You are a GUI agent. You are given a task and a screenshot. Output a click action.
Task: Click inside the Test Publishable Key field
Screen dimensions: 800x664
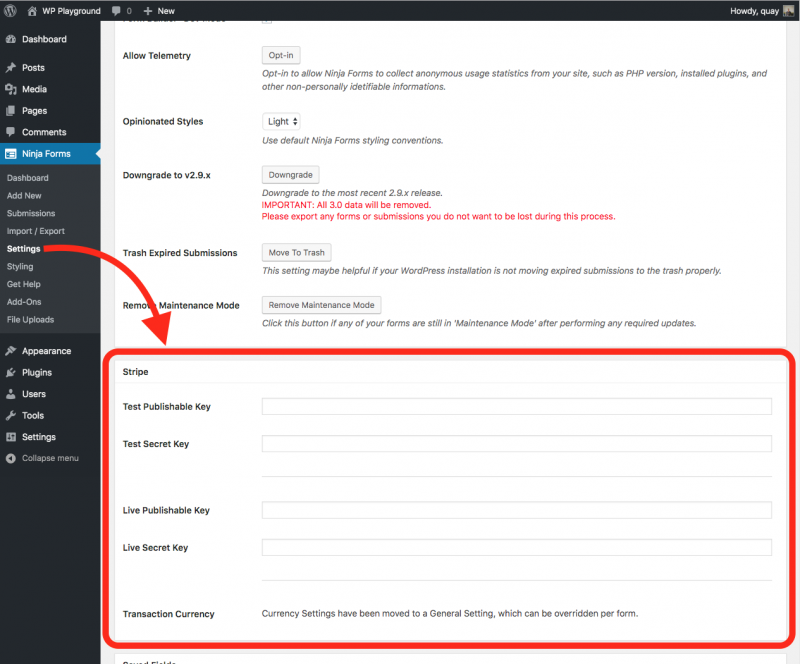(516, 406)
